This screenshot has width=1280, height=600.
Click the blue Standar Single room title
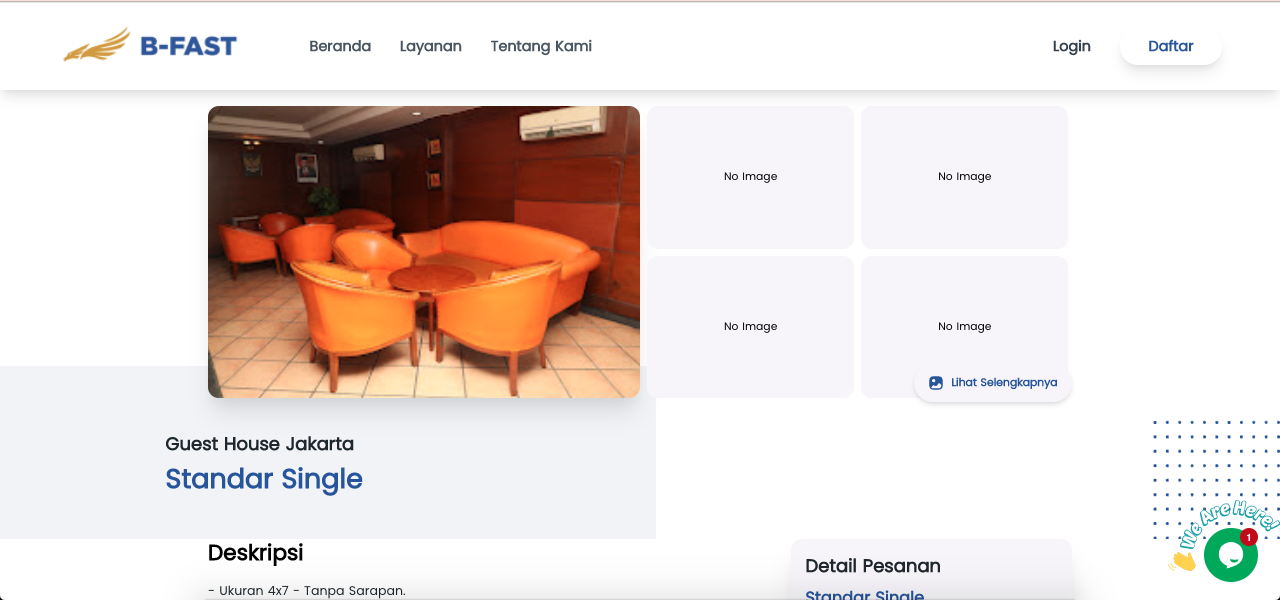tap(264, 479)
